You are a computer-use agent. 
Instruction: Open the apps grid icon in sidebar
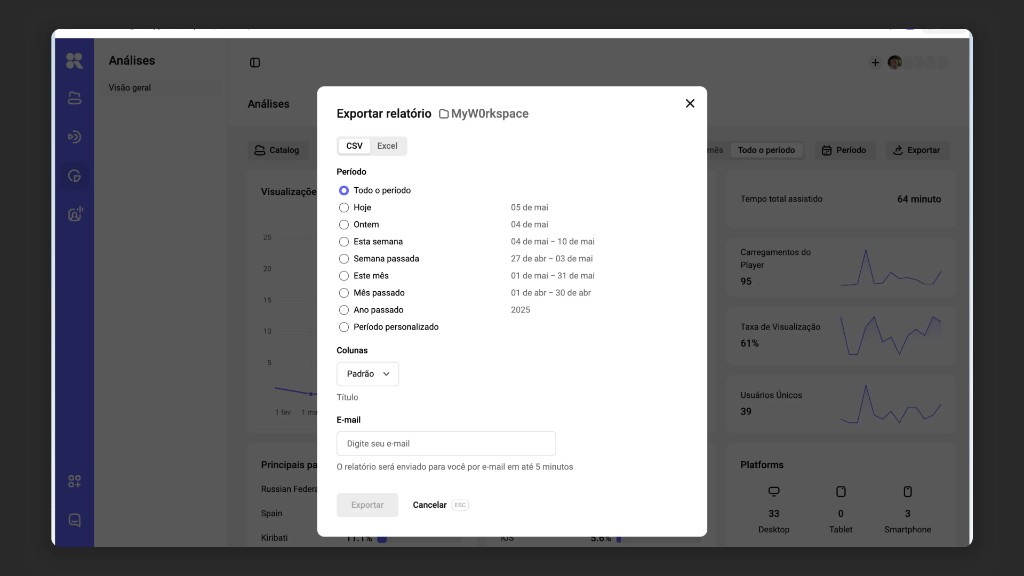(74, 481)
